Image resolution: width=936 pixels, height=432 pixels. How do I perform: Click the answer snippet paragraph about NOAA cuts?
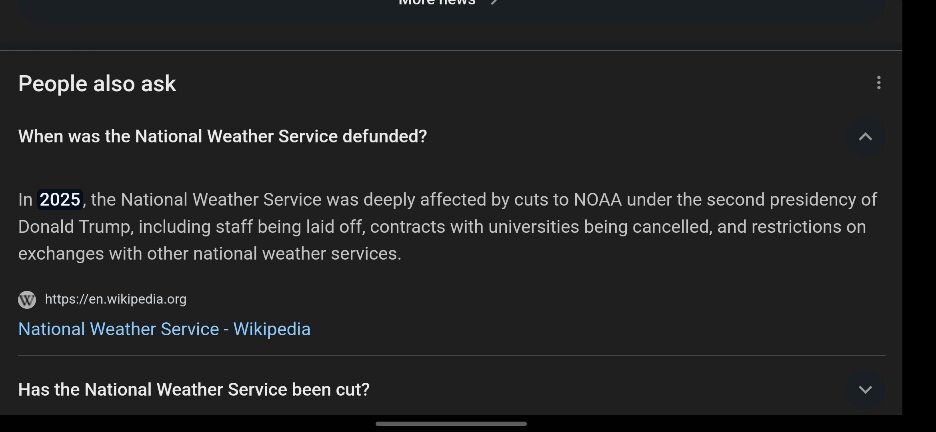(448, 227)
